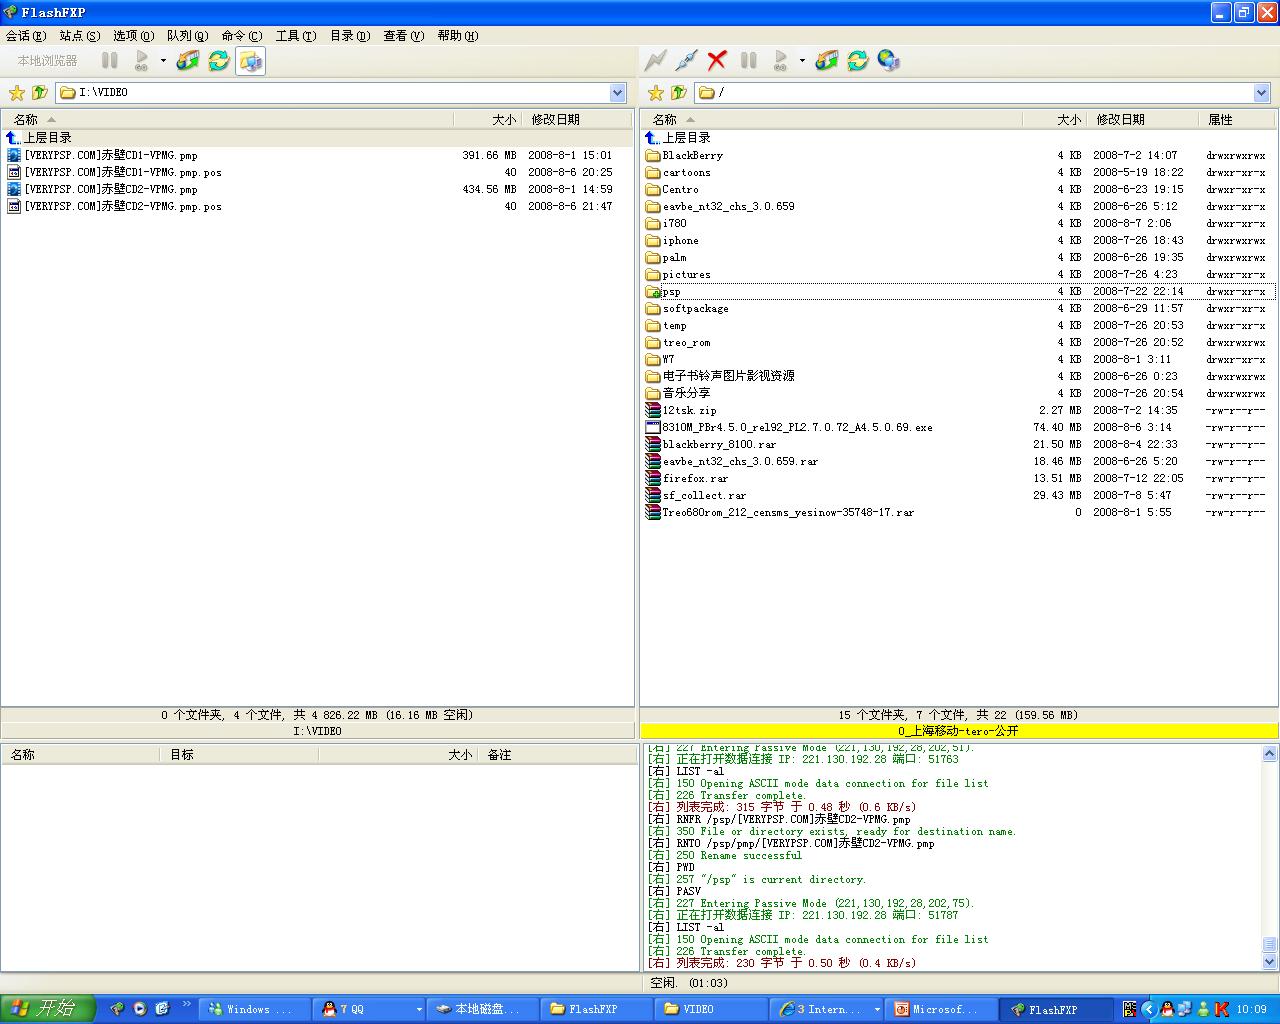The width and height of the screenshot is (1280, 1024).
Task: Open the 站点 menu
Action: (80, 35)
